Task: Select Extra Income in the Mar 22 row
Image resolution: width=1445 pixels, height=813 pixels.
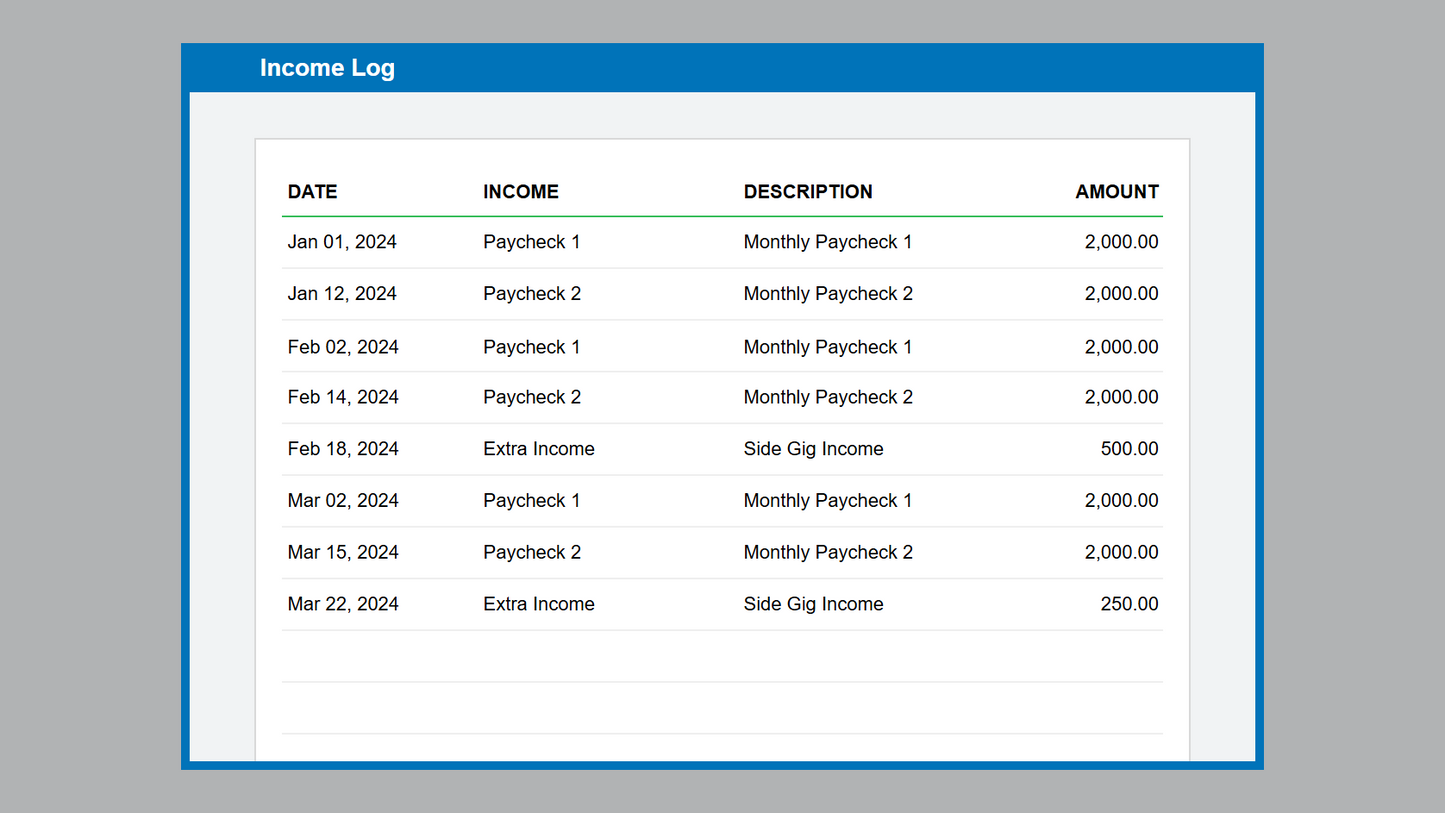Action: point(539,604)
